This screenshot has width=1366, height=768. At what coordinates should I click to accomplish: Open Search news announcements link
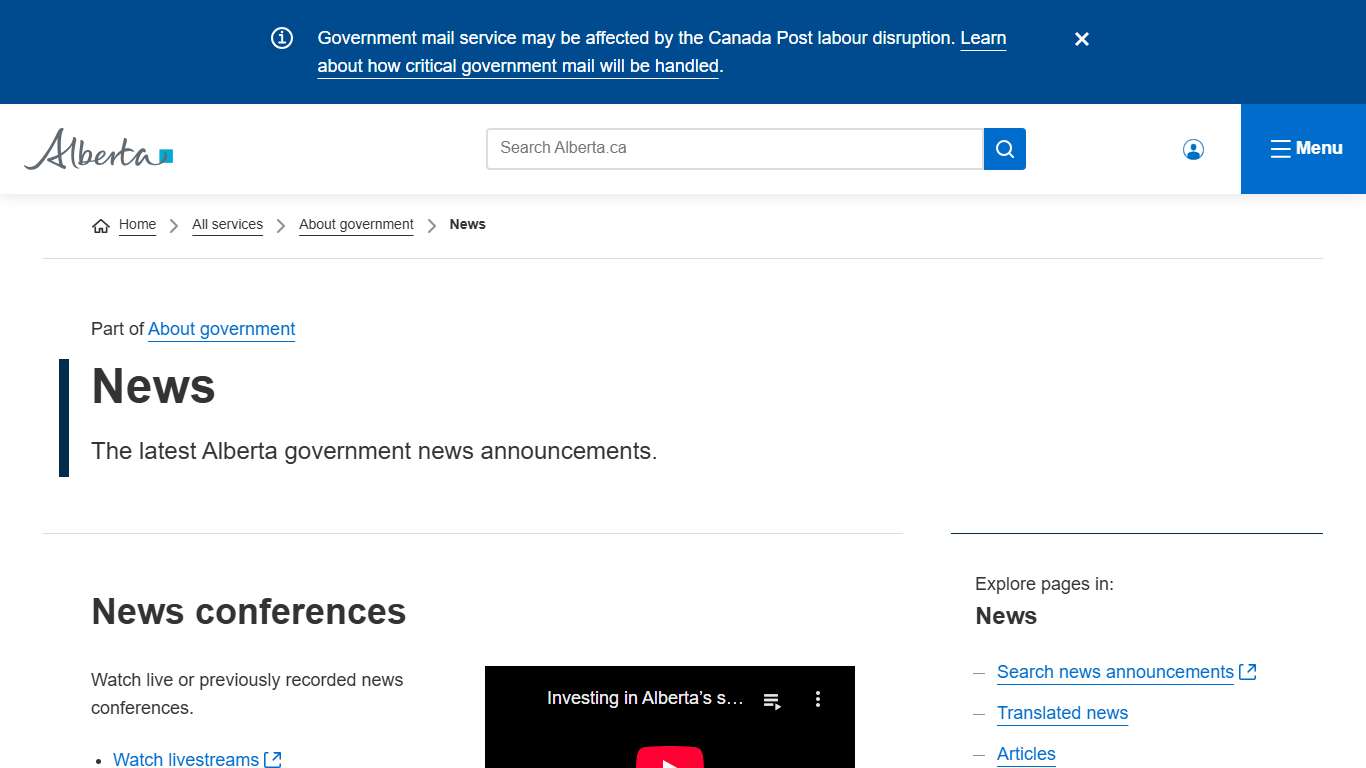point(1115,672)
